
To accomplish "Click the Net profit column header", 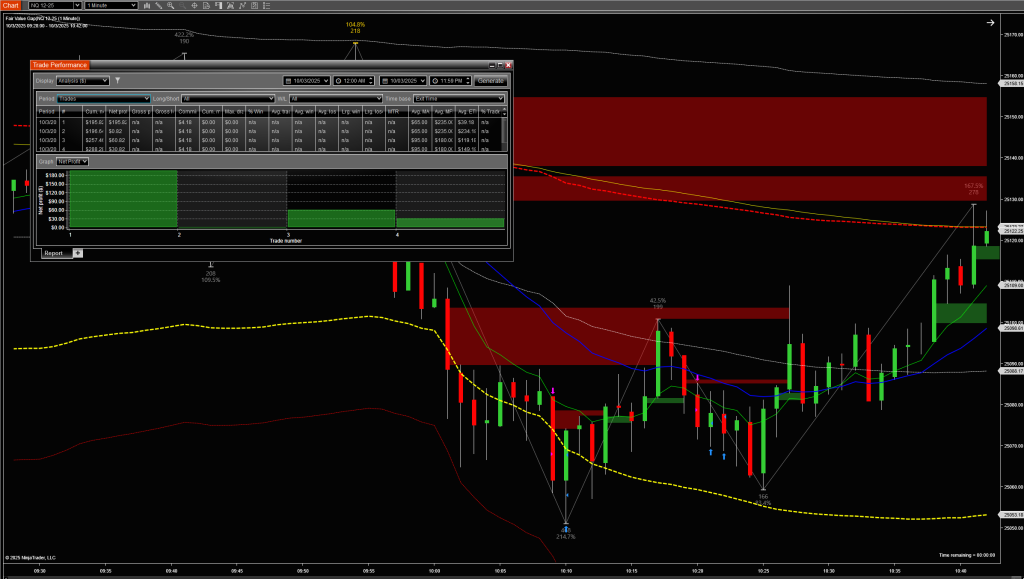I will pyautogui.click(x=119, y=111).
